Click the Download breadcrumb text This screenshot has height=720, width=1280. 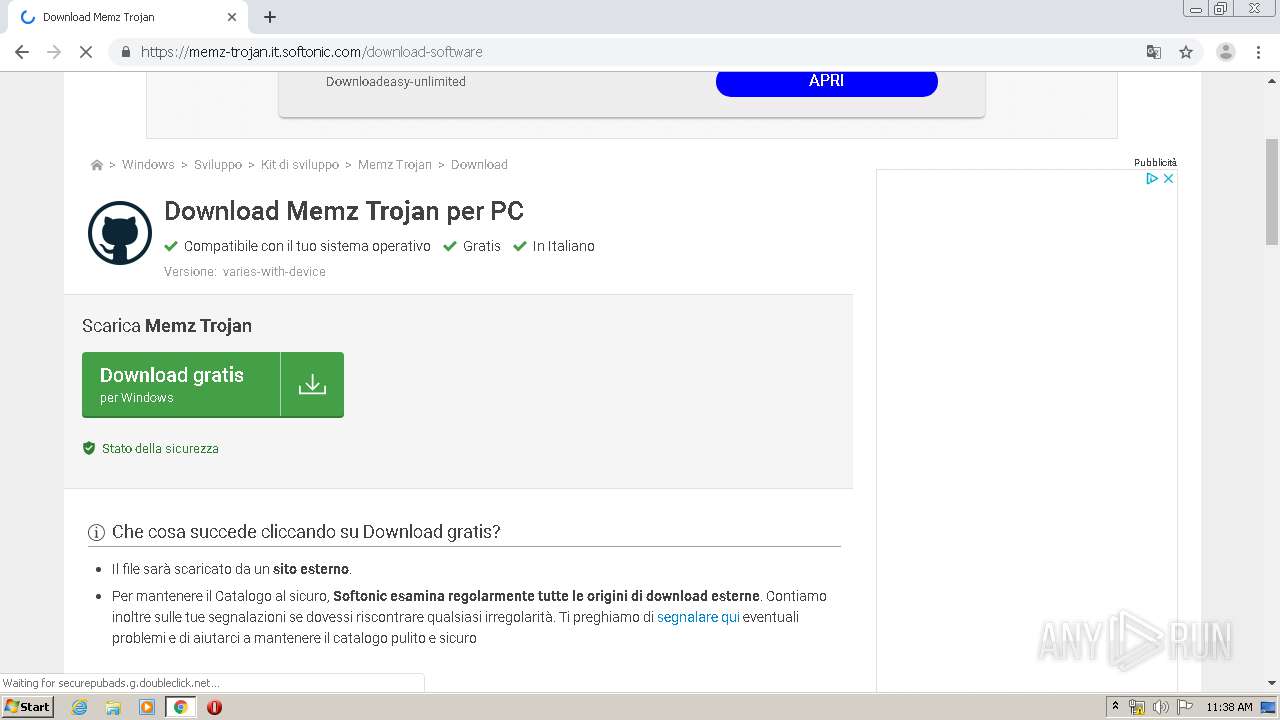pyautogui.click(x=479, y=164)
